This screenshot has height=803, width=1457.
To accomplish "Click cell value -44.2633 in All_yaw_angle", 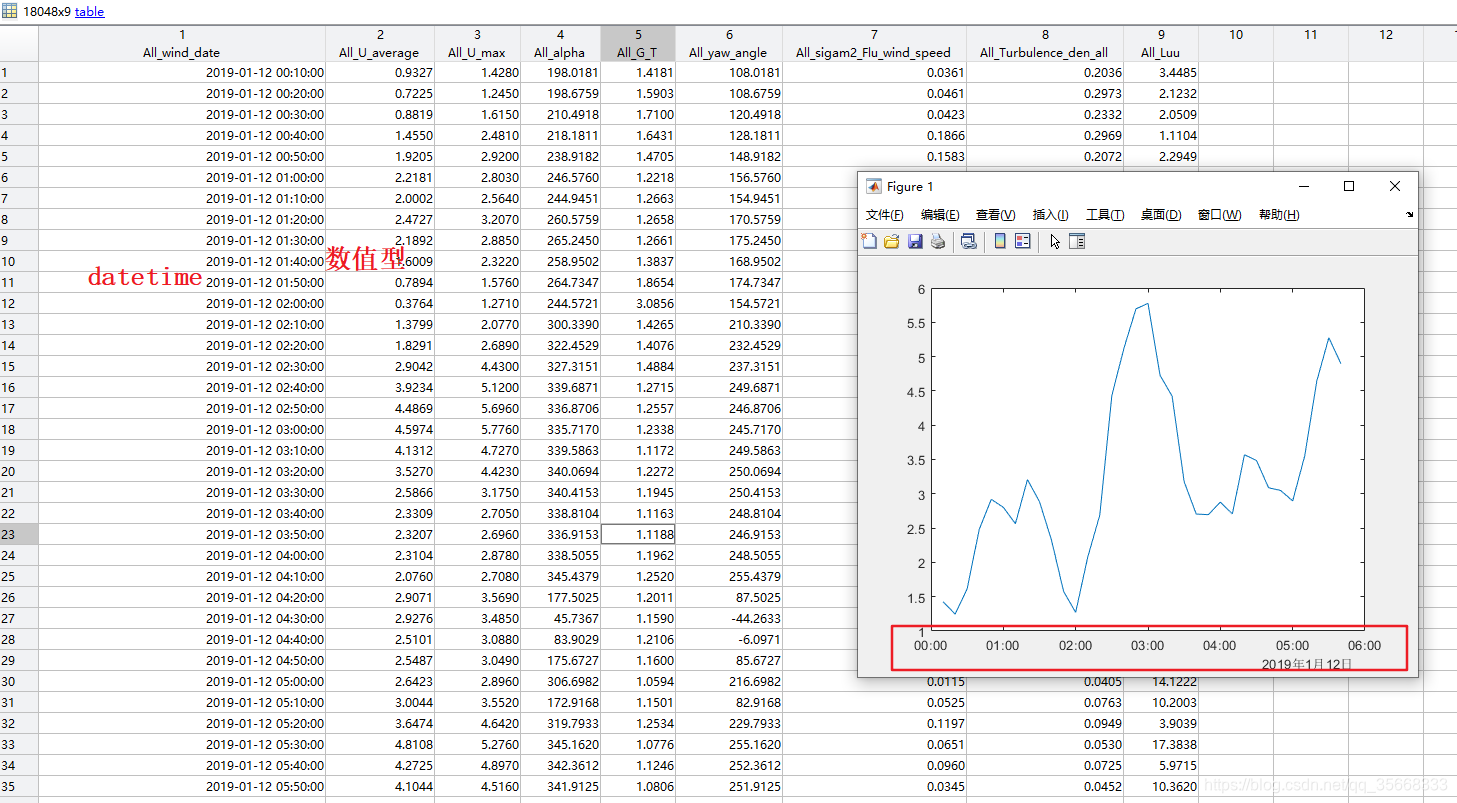I will (729, 618).
